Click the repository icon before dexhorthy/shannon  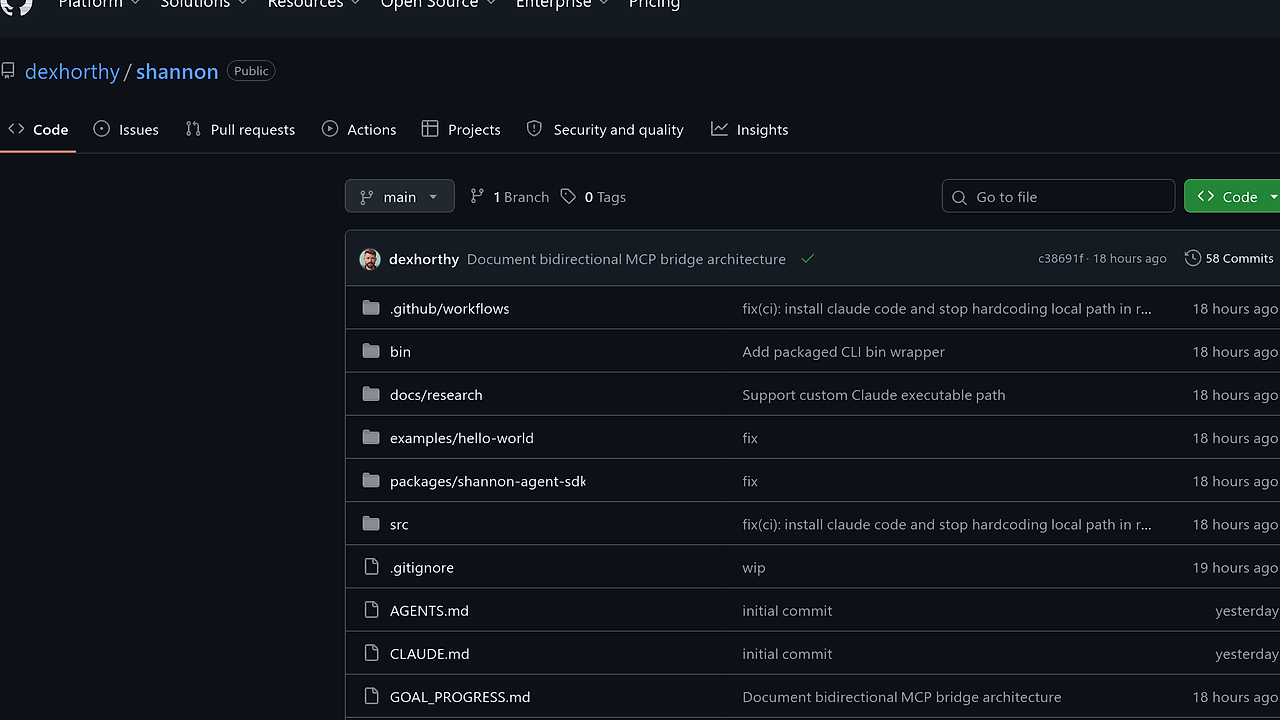[8, 71]
